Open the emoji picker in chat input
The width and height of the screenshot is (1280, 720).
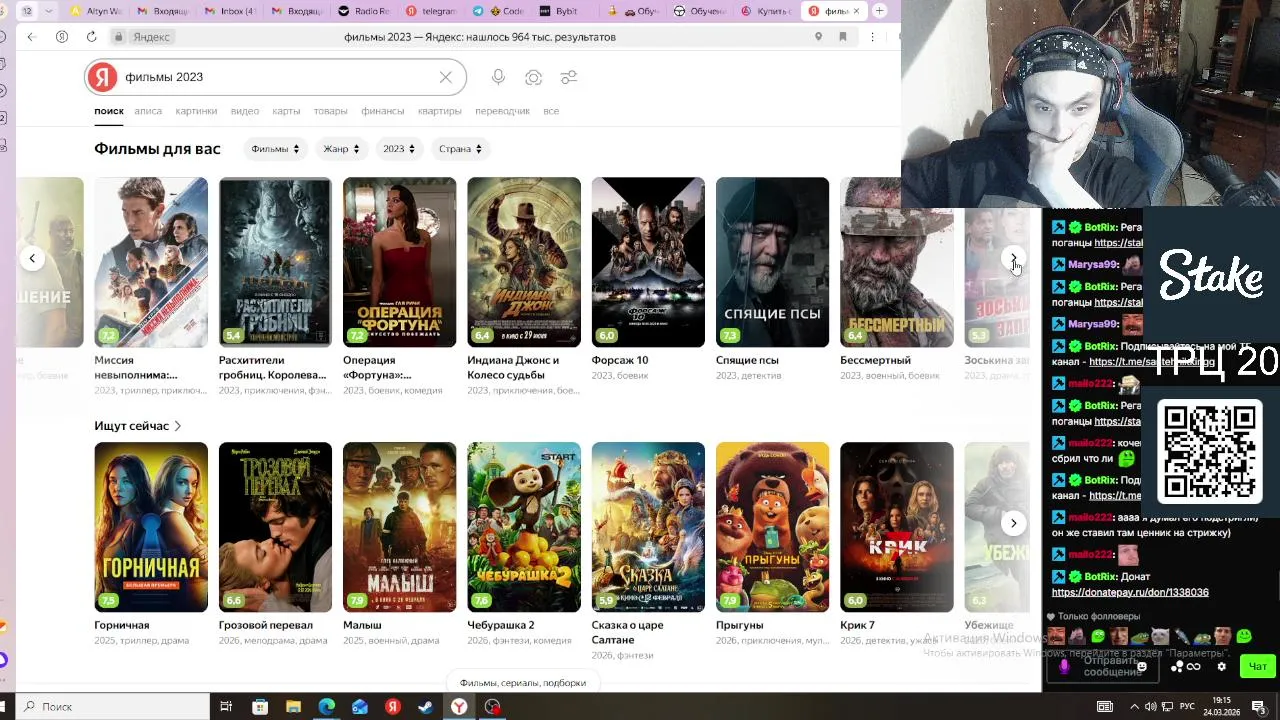1142,666
